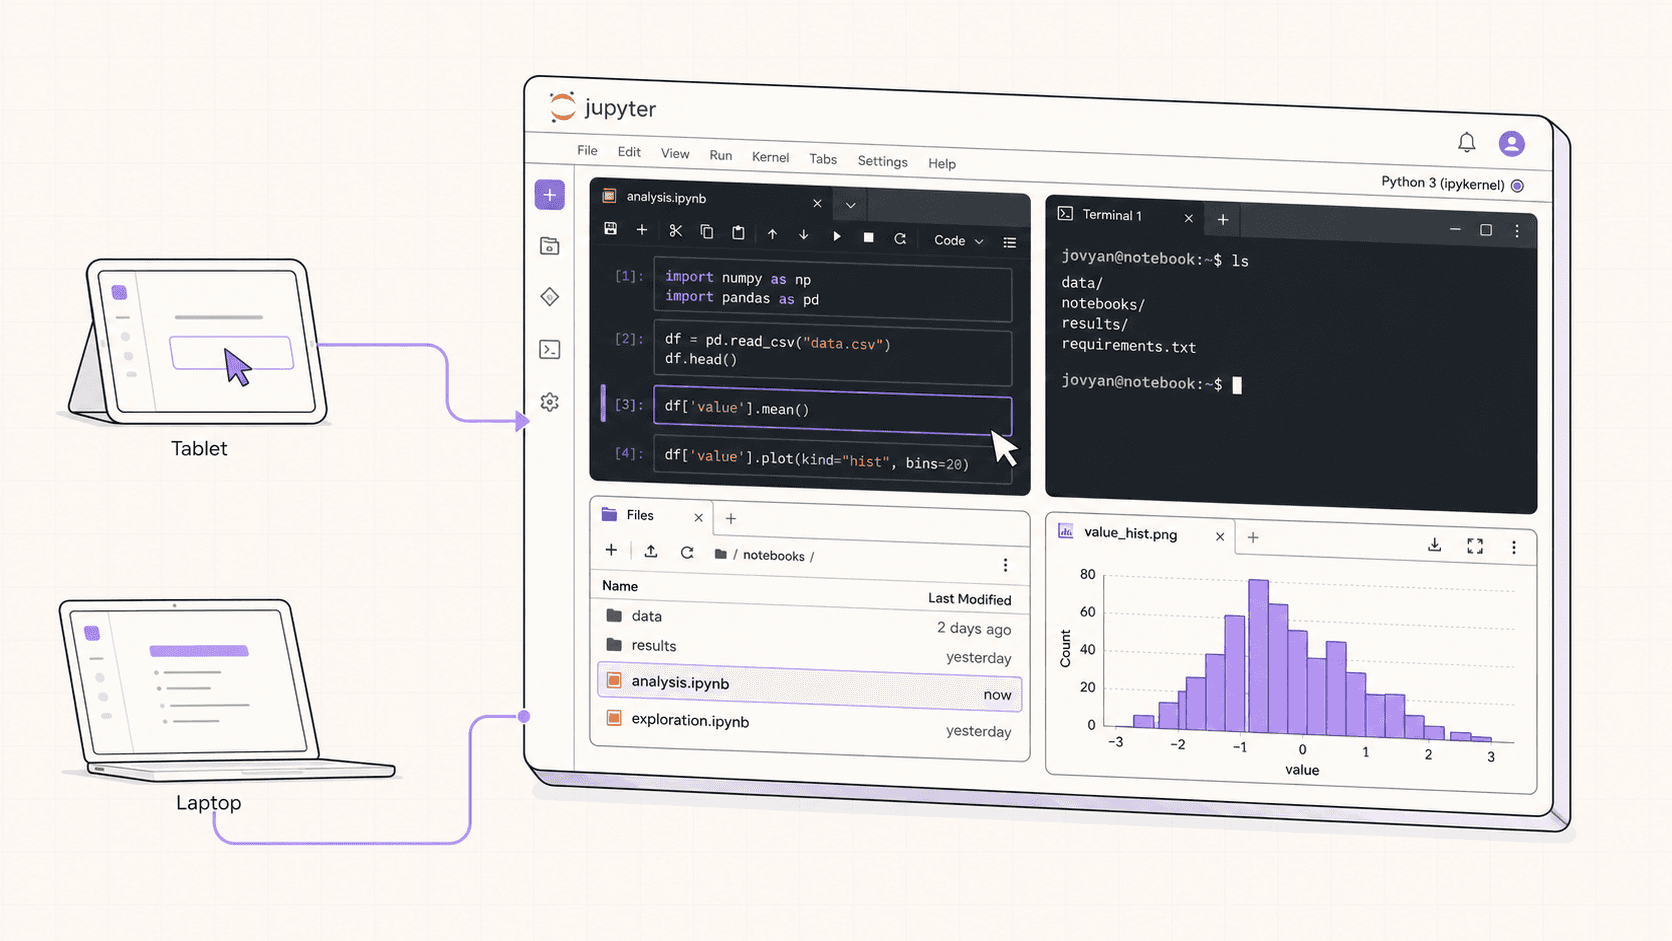Open the View menu
The height and width of the screenshot is (941, 1672).
click(x=675, y=154)
